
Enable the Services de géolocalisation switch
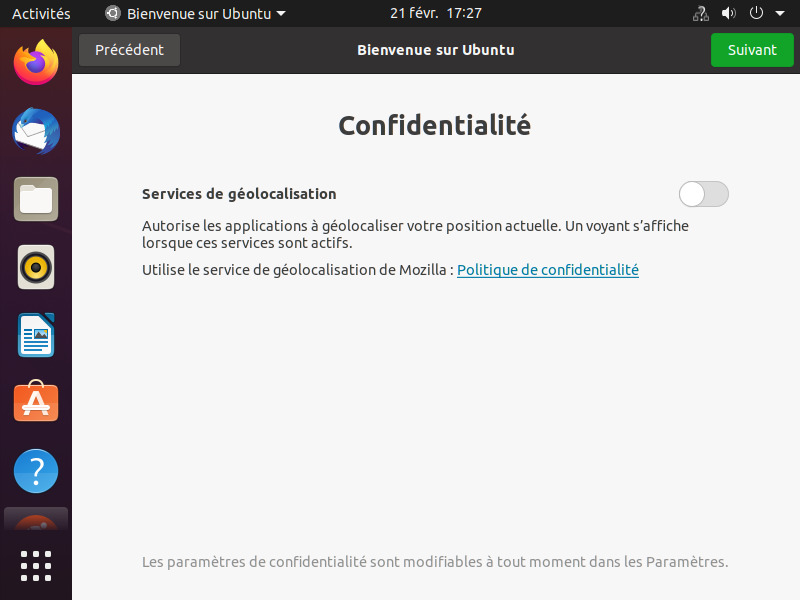coord(703,194)
